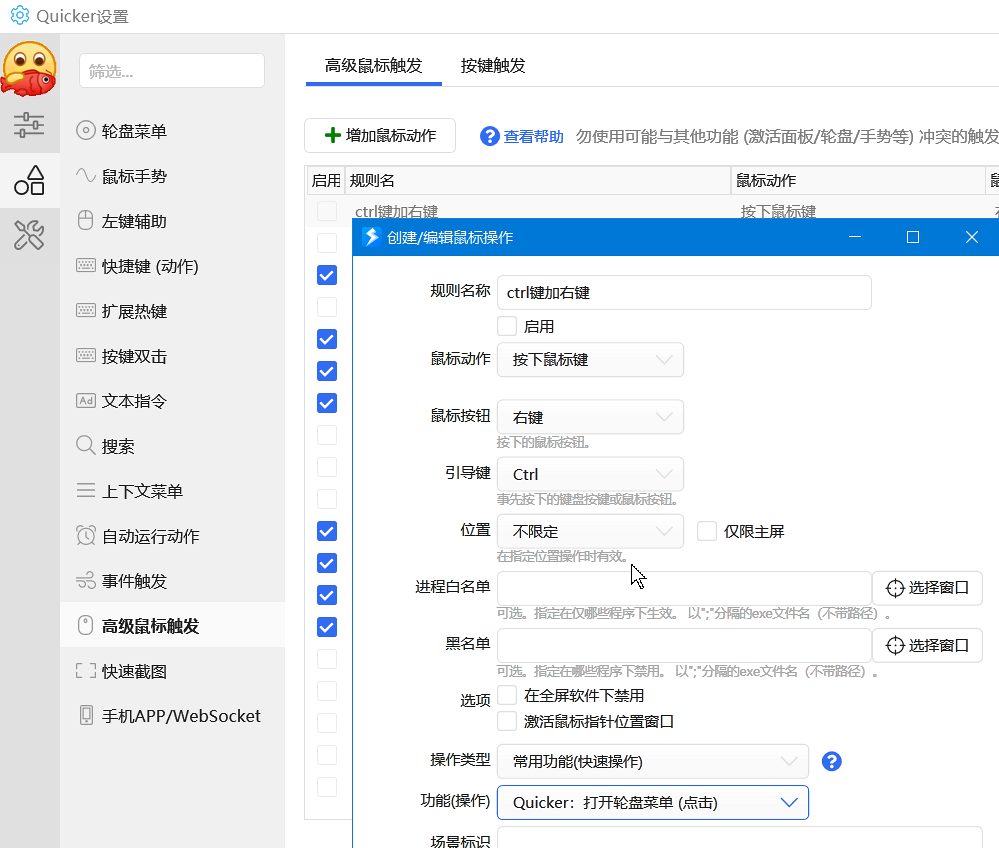
Task: Toggle enable checkbox for ctrl键加右键 rule
Action: (327, 211)
